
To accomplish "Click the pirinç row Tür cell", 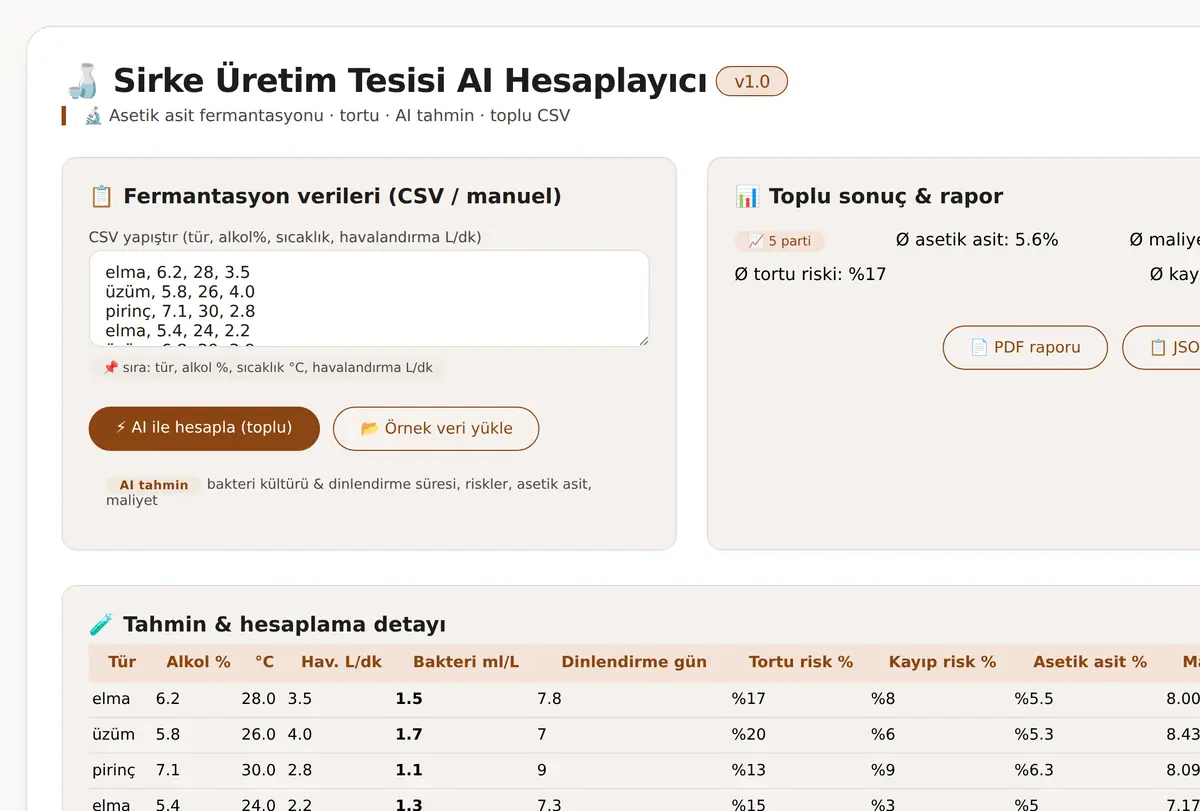I will coord(114,771).
